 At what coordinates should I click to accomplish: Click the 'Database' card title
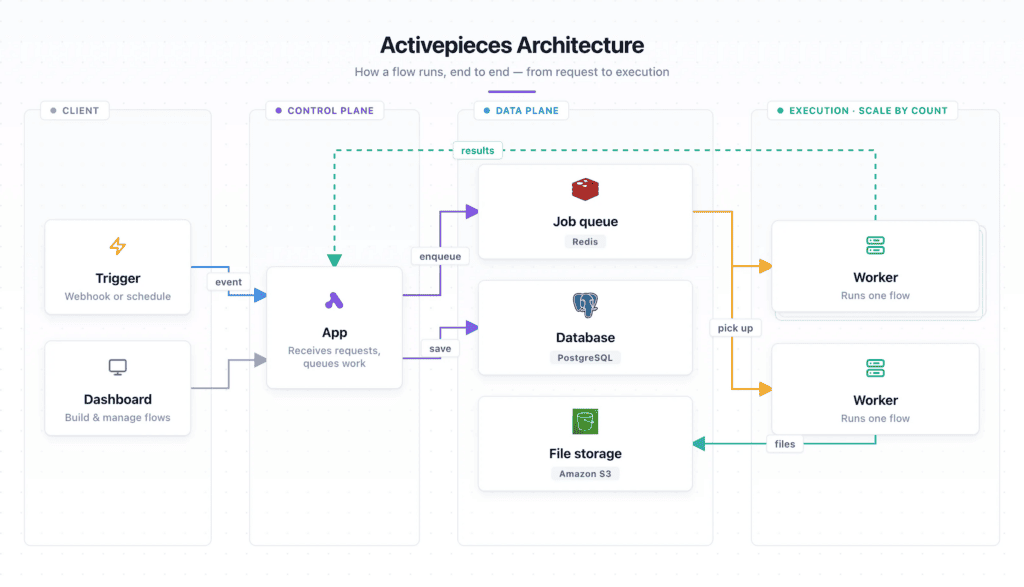click(x=585, y=338)
